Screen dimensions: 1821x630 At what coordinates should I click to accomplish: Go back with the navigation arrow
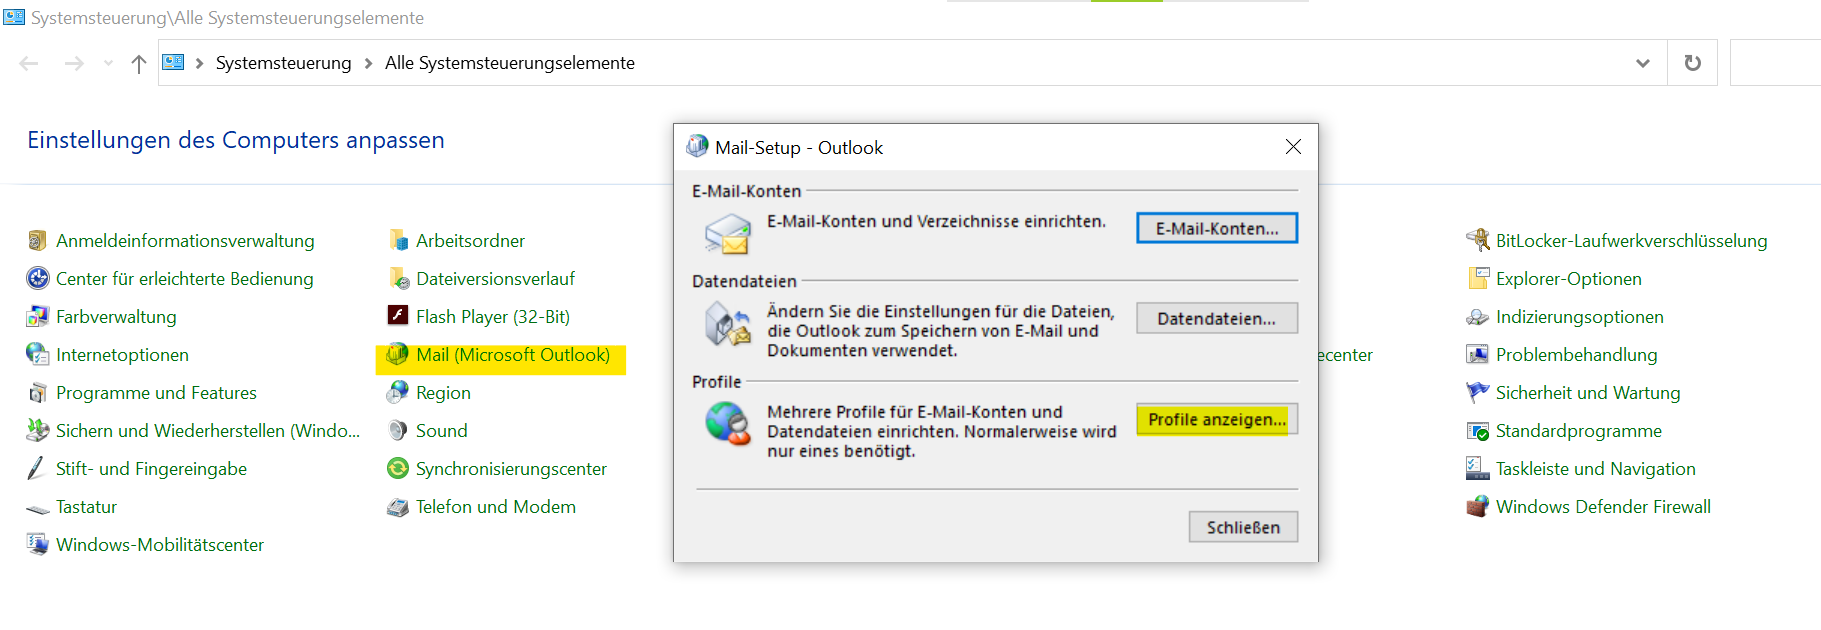pos(29,63)
